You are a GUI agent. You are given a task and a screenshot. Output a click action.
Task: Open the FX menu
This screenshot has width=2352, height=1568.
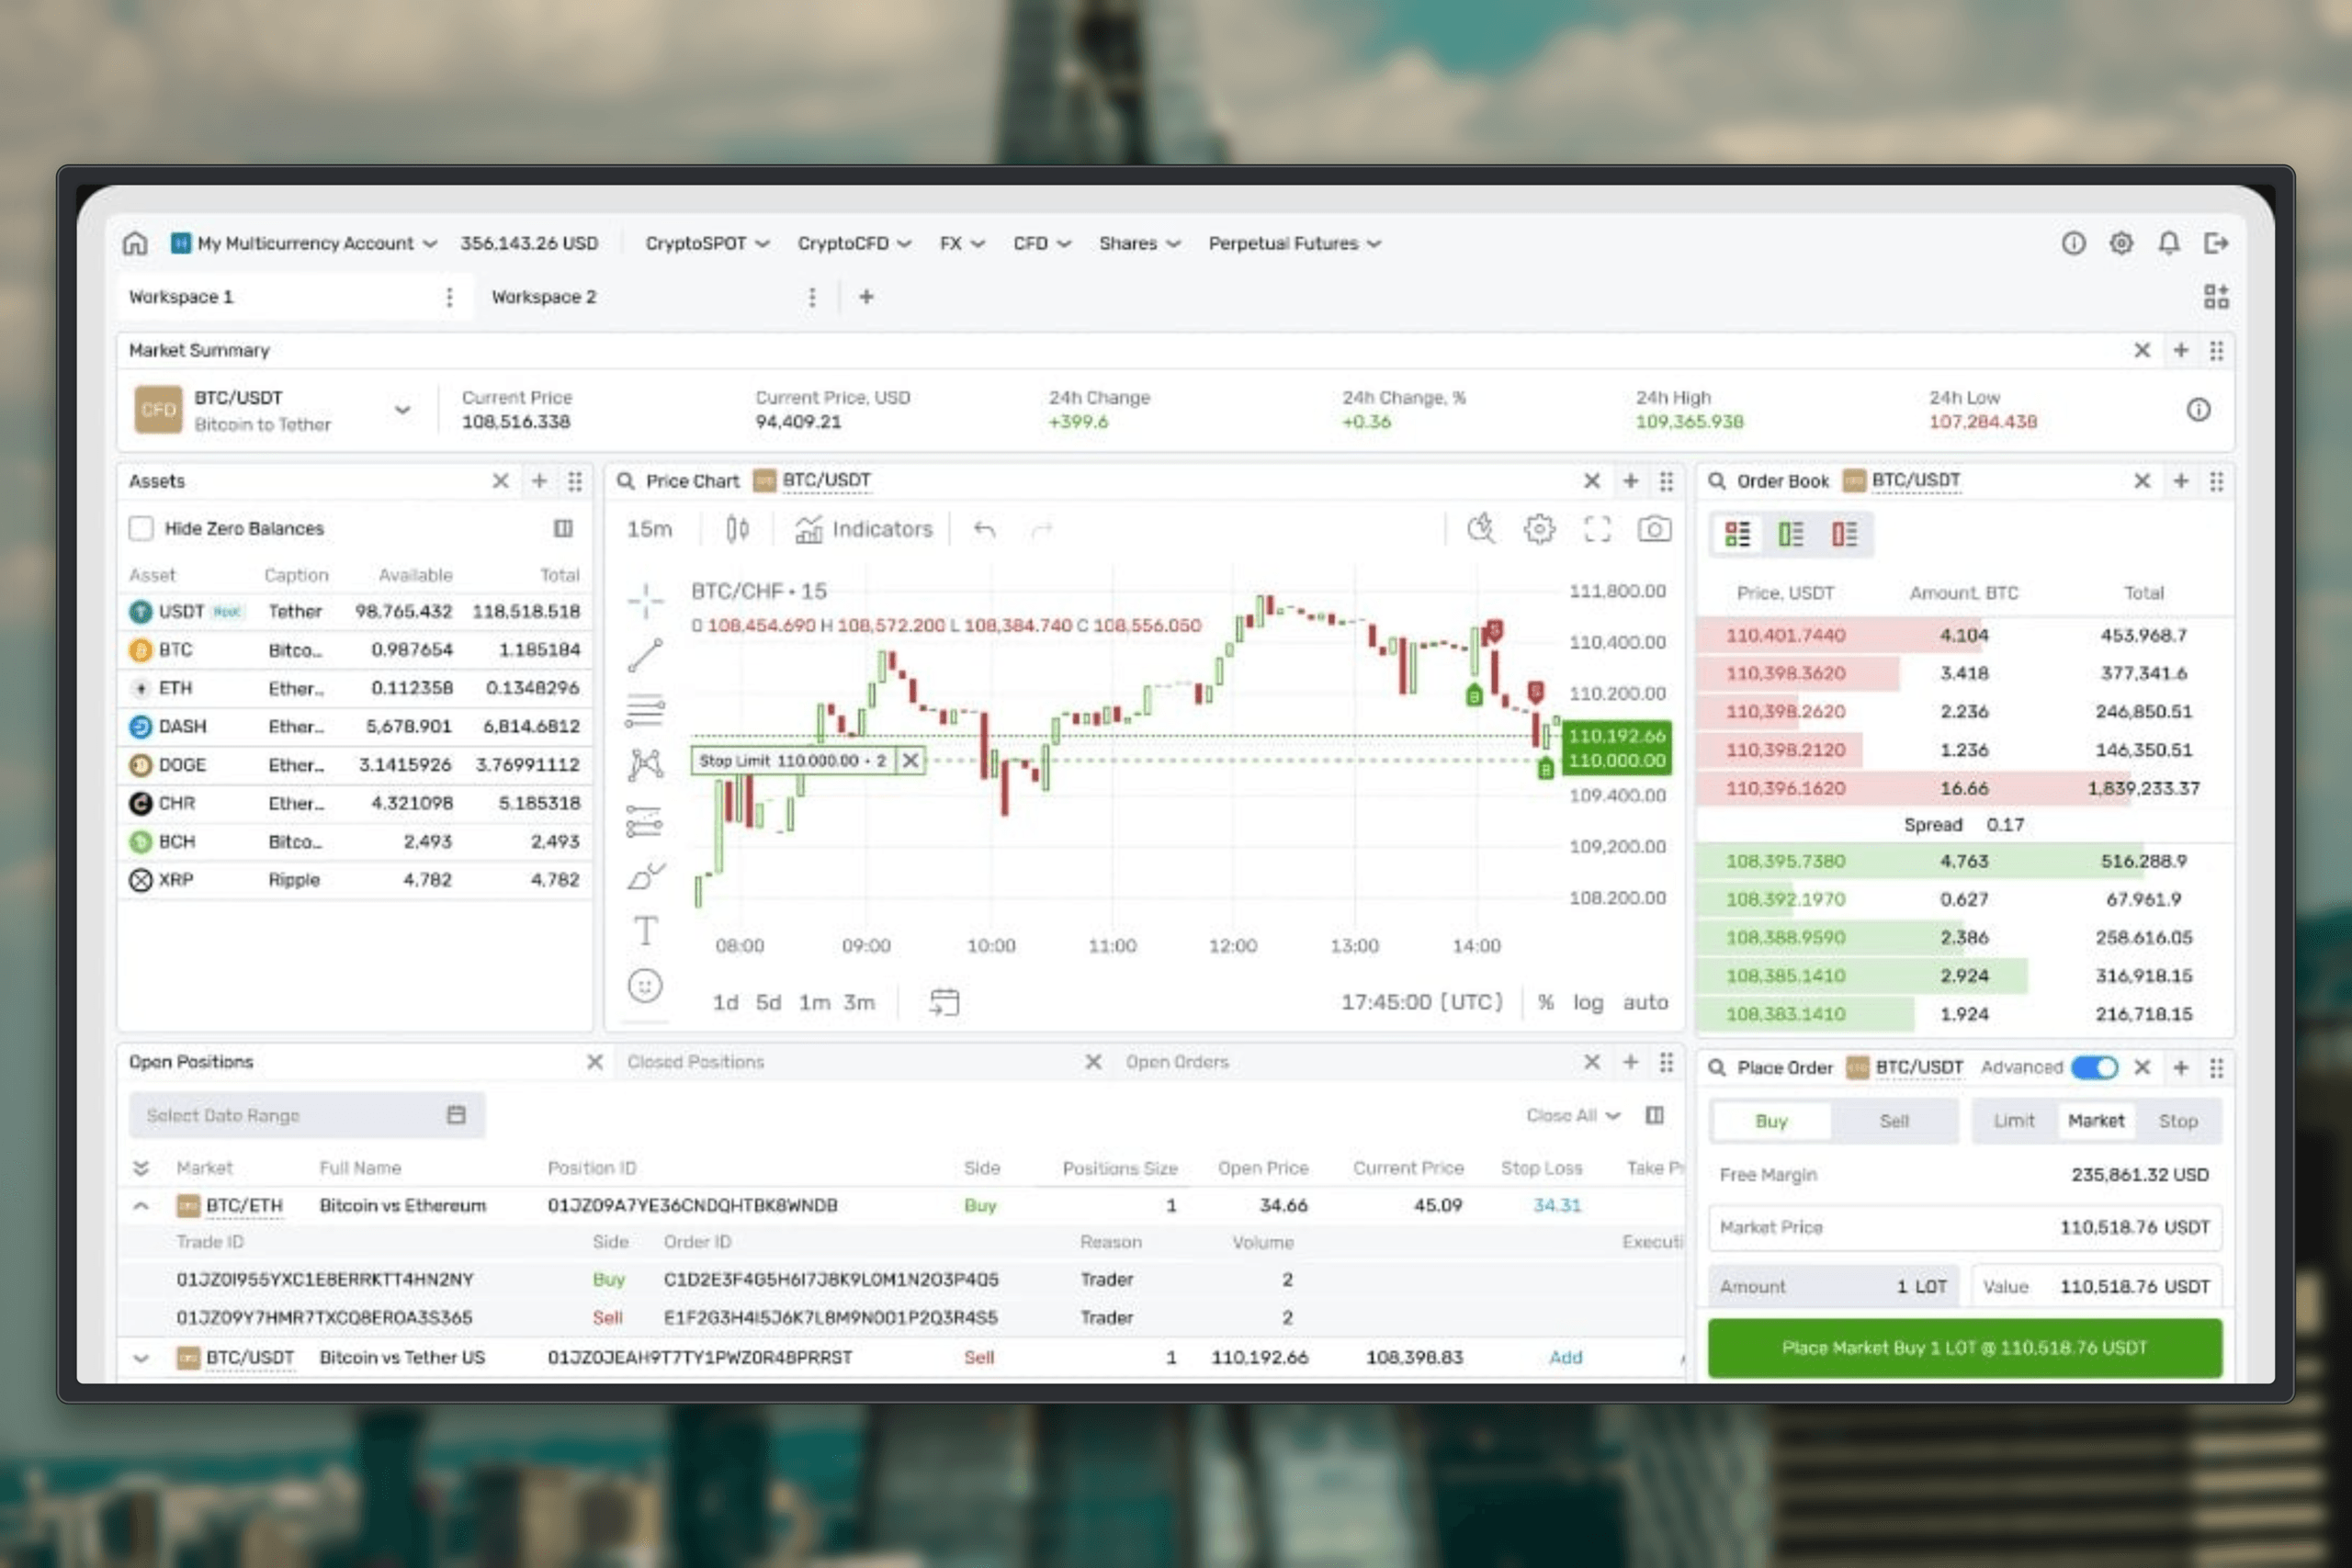click(962, 243)
